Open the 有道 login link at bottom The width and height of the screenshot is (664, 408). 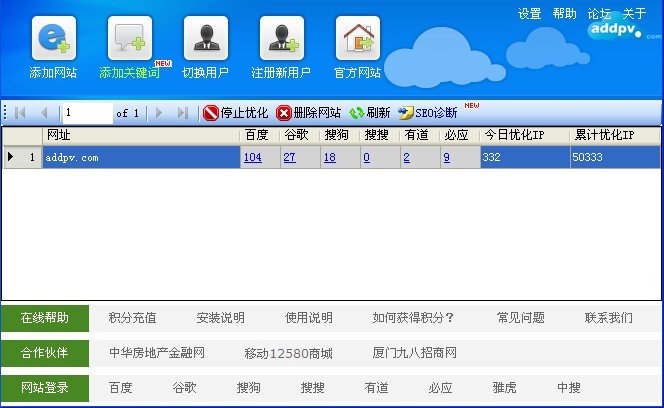pyautogui.click(x=376, y=388)
